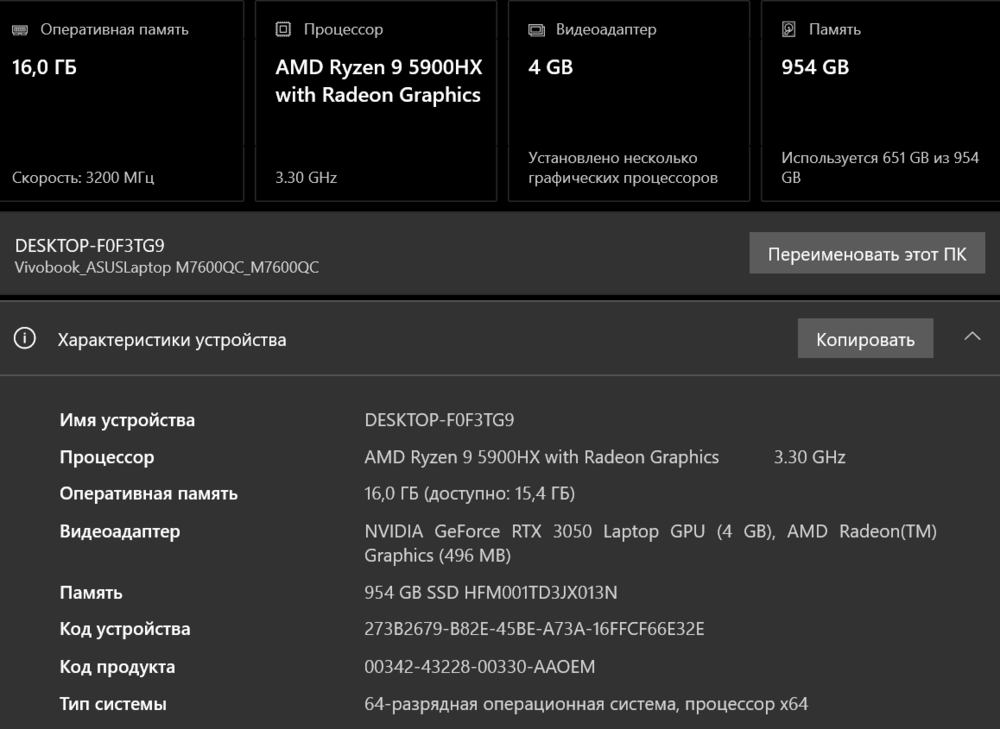This screenshot has height=729, width=1000.
Task: Select the product code 00342-43228-00330-AAOEM
Action: point(480,666)
